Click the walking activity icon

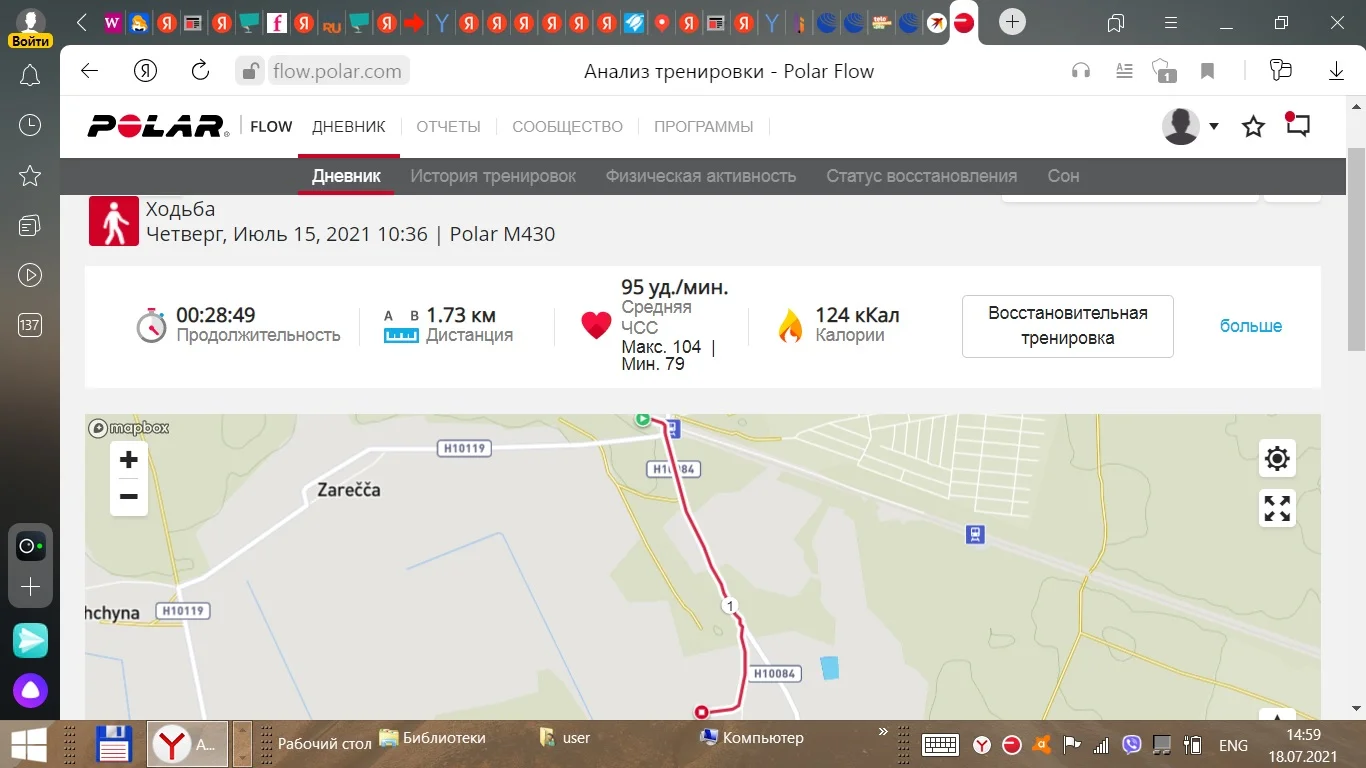click(114, 221)
